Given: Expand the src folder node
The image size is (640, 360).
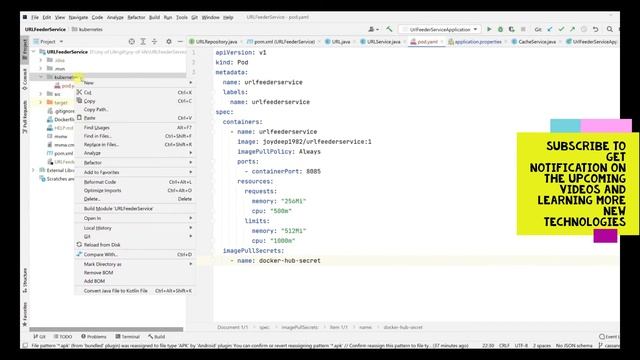Looking at the screenshot, I should [41, 94].
